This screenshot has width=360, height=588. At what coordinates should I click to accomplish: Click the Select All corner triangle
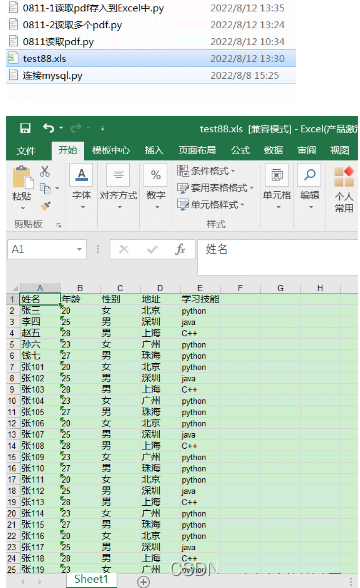14,288
